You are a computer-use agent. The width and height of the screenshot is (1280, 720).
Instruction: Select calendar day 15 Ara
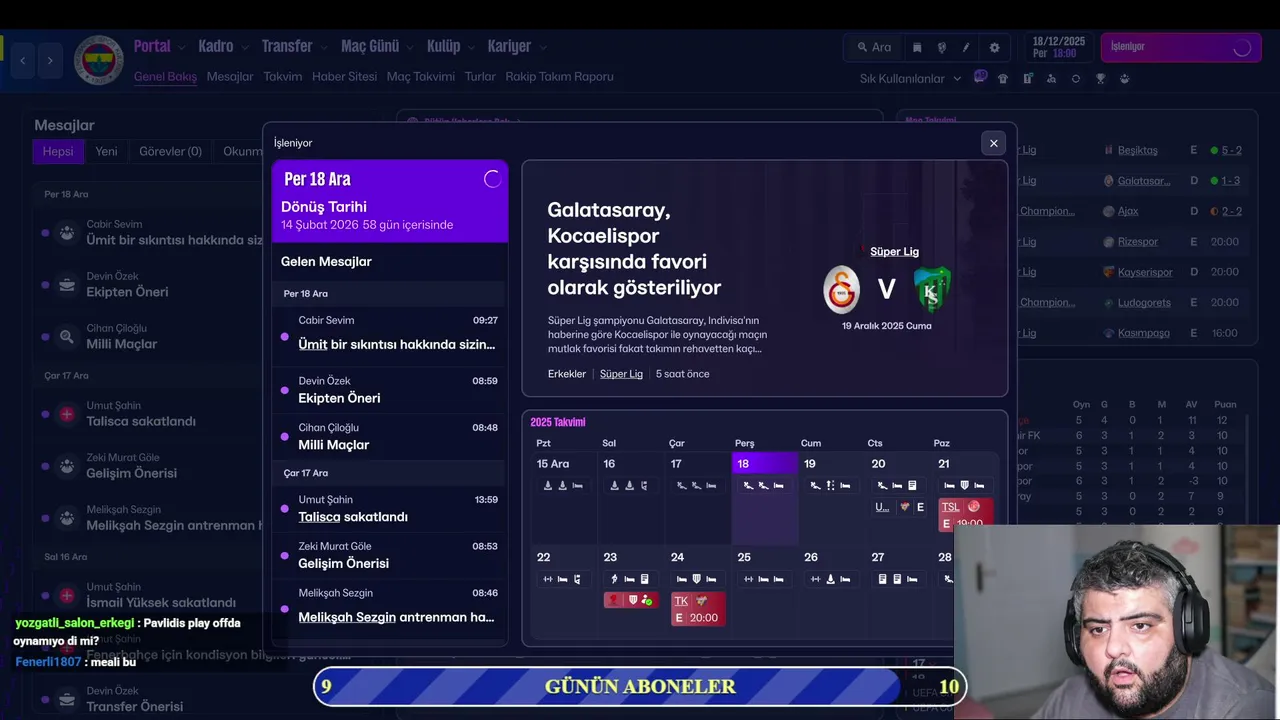(563, 498)
